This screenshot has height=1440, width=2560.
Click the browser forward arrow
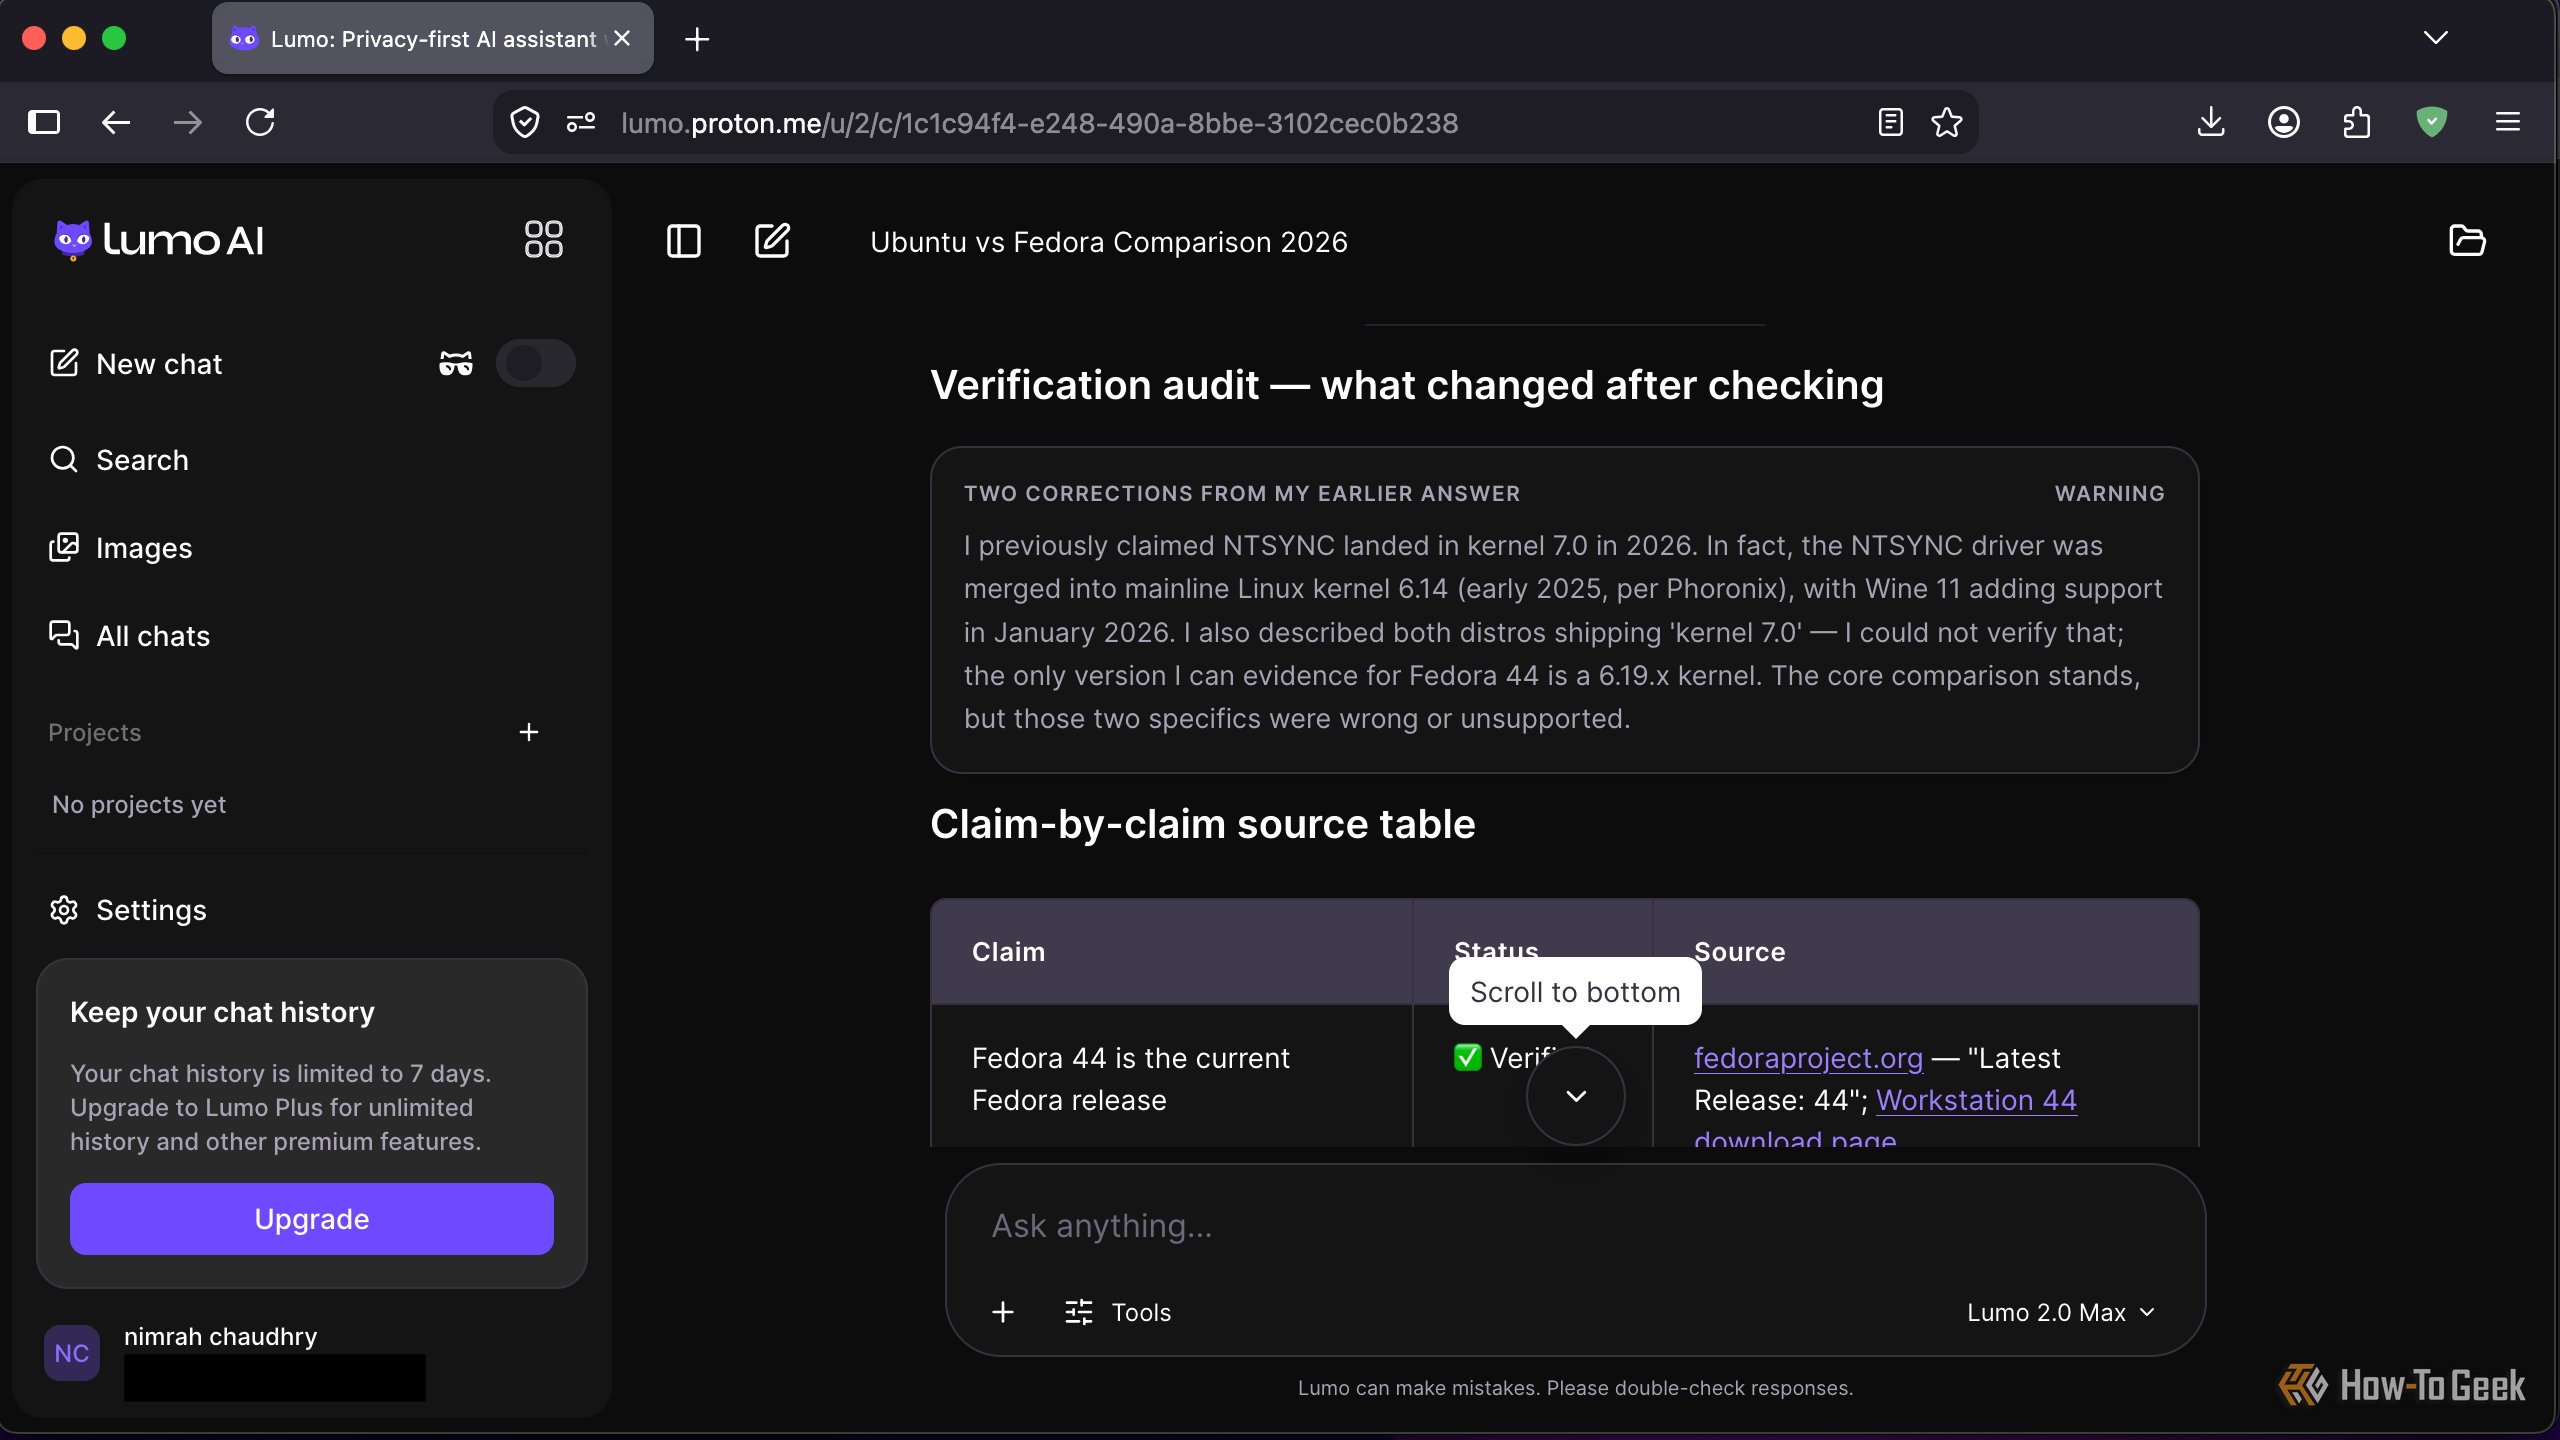[188, 123]
